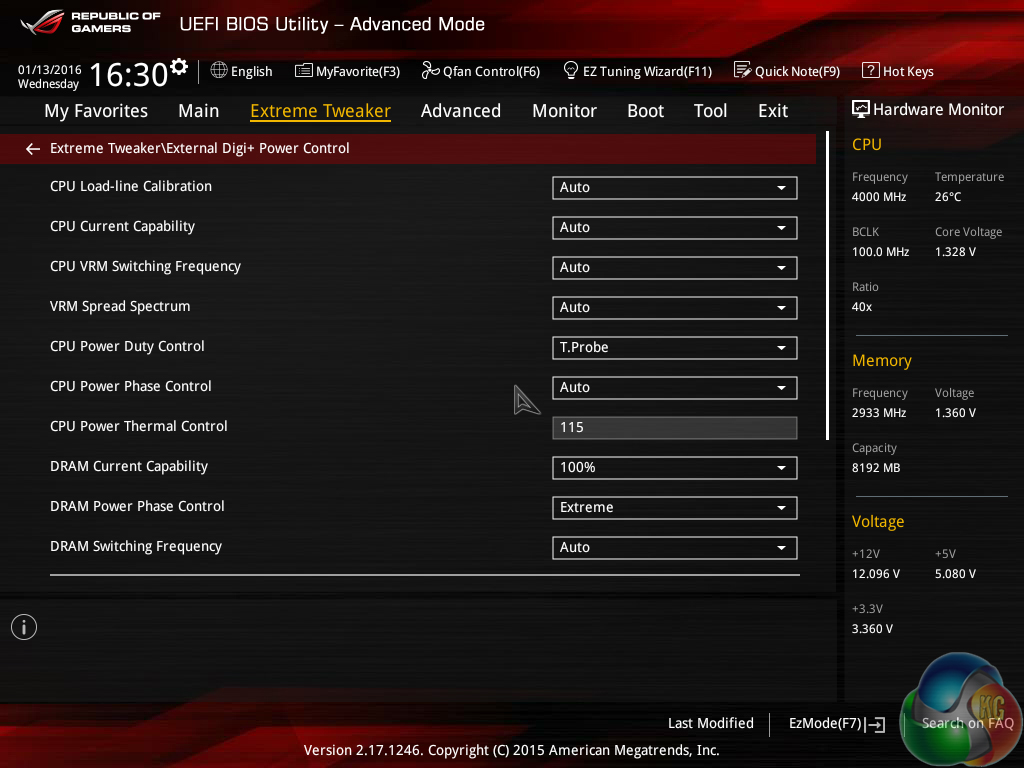Select the Exit tab
The width and height of the screenshot is (1024, 768).
click(773, 111)
